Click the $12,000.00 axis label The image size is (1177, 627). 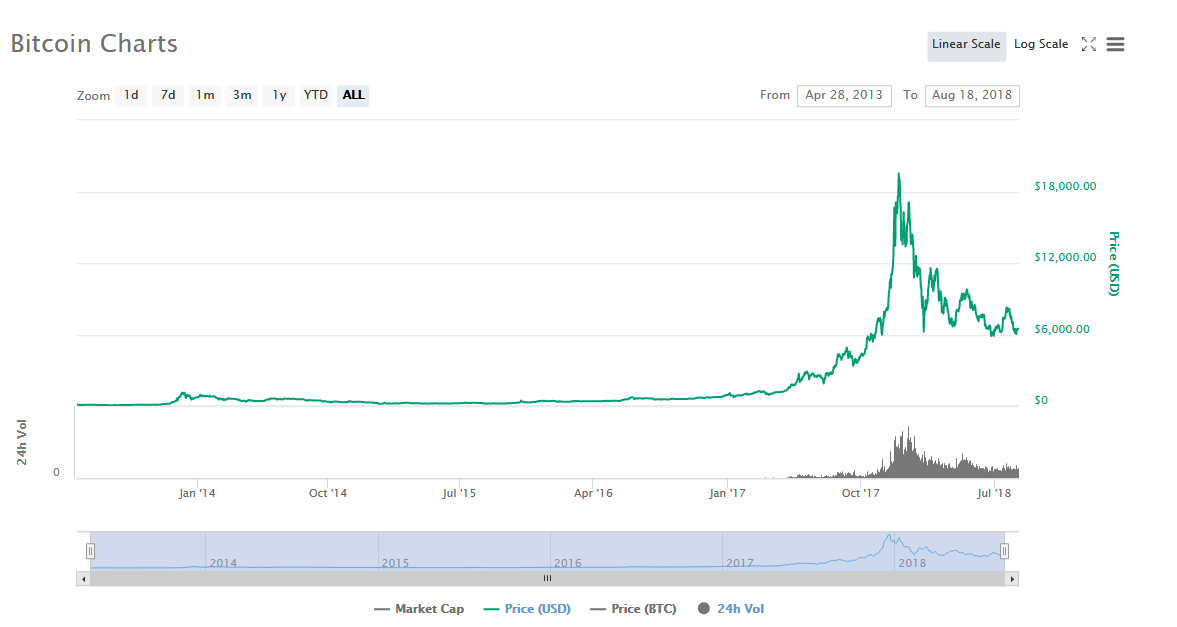pos(1065,257)
